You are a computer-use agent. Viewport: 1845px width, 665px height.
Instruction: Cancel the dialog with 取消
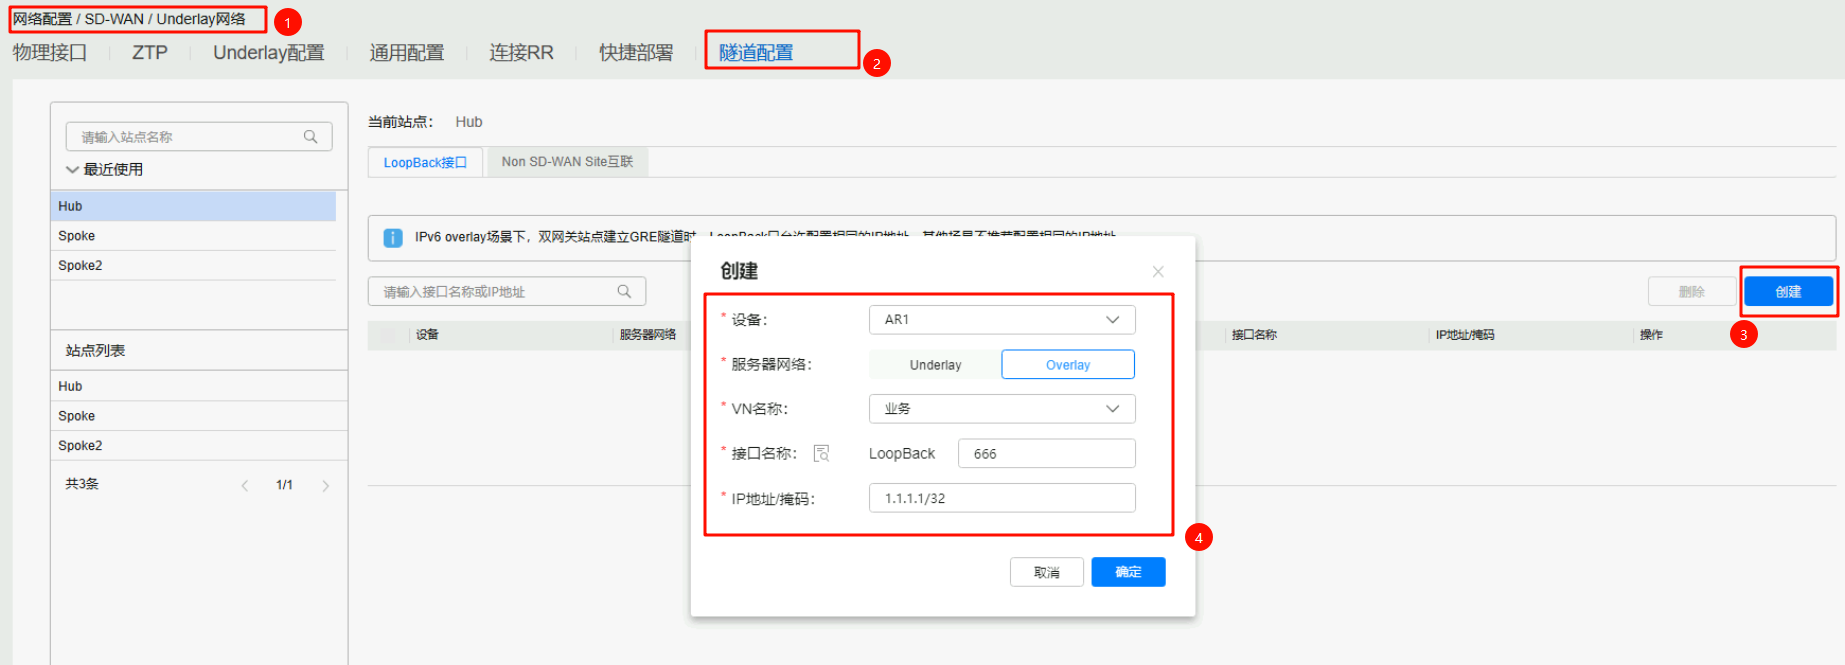[1046, 572]
